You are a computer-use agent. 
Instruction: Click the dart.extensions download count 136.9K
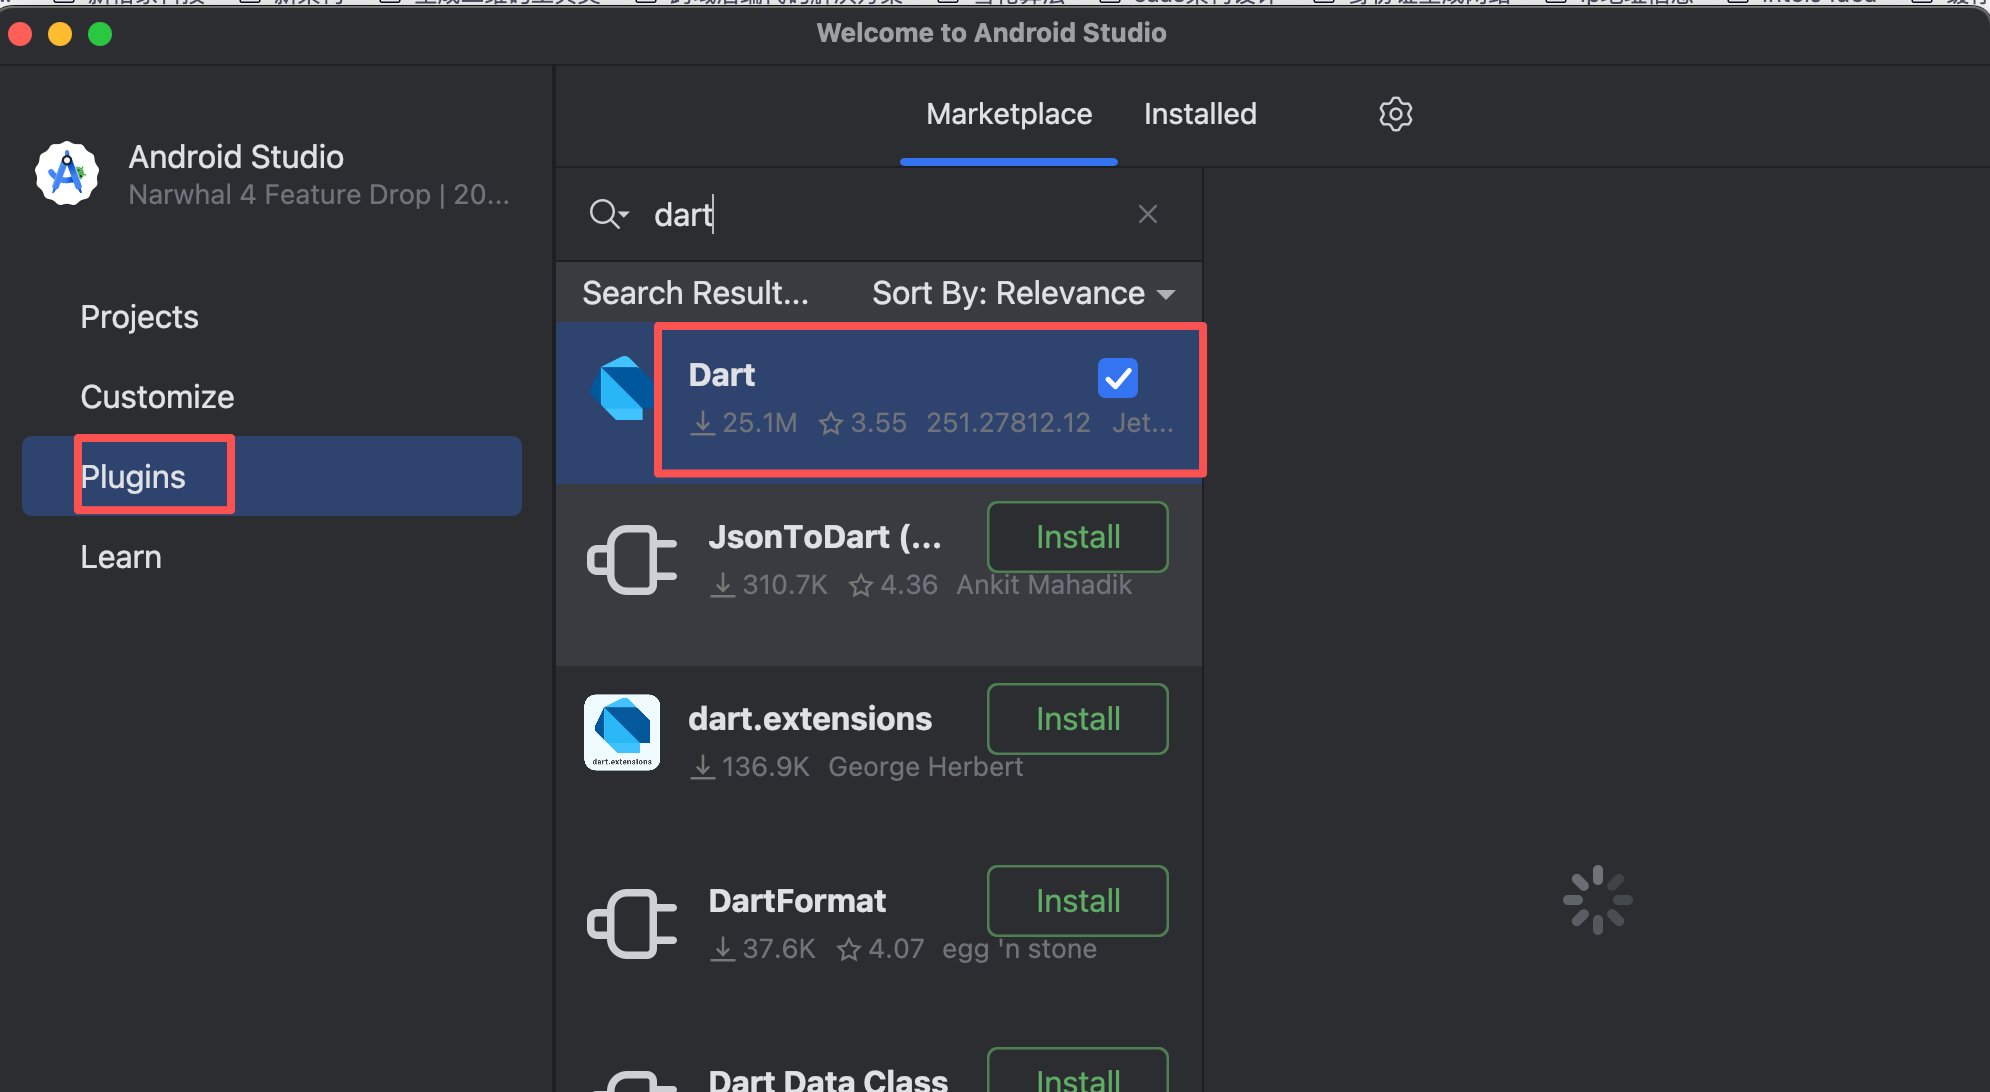tap(750, 767)
